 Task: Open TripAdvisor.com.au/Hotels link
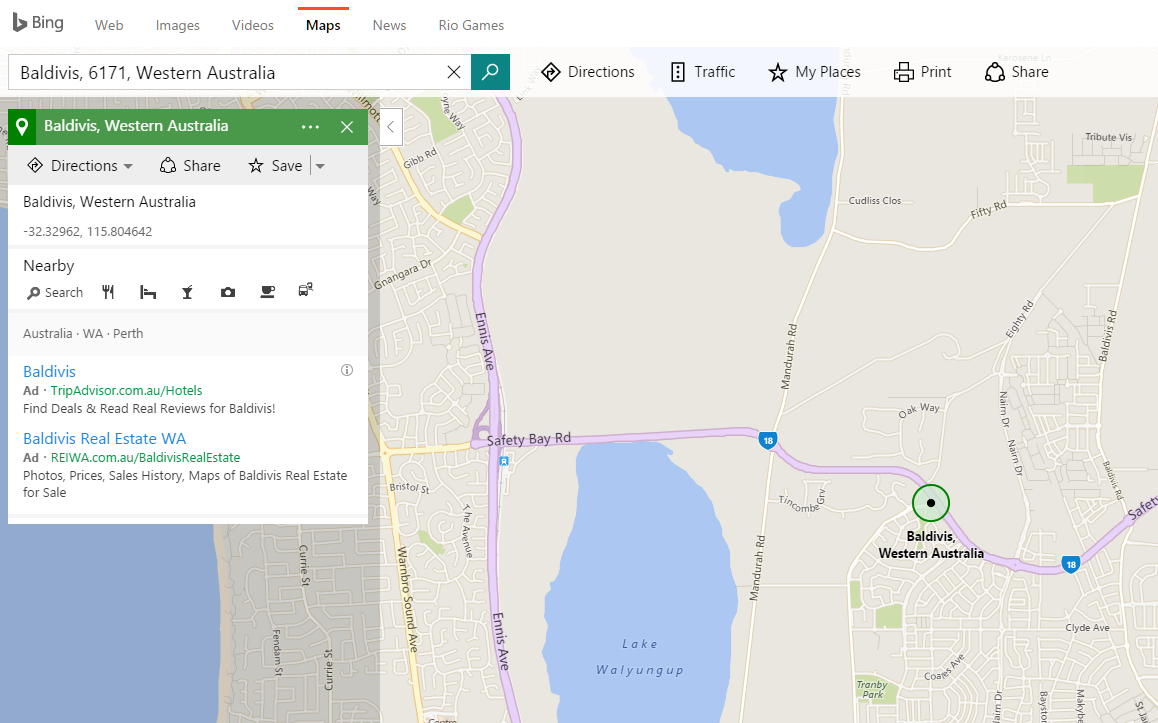tap(126, 391)
